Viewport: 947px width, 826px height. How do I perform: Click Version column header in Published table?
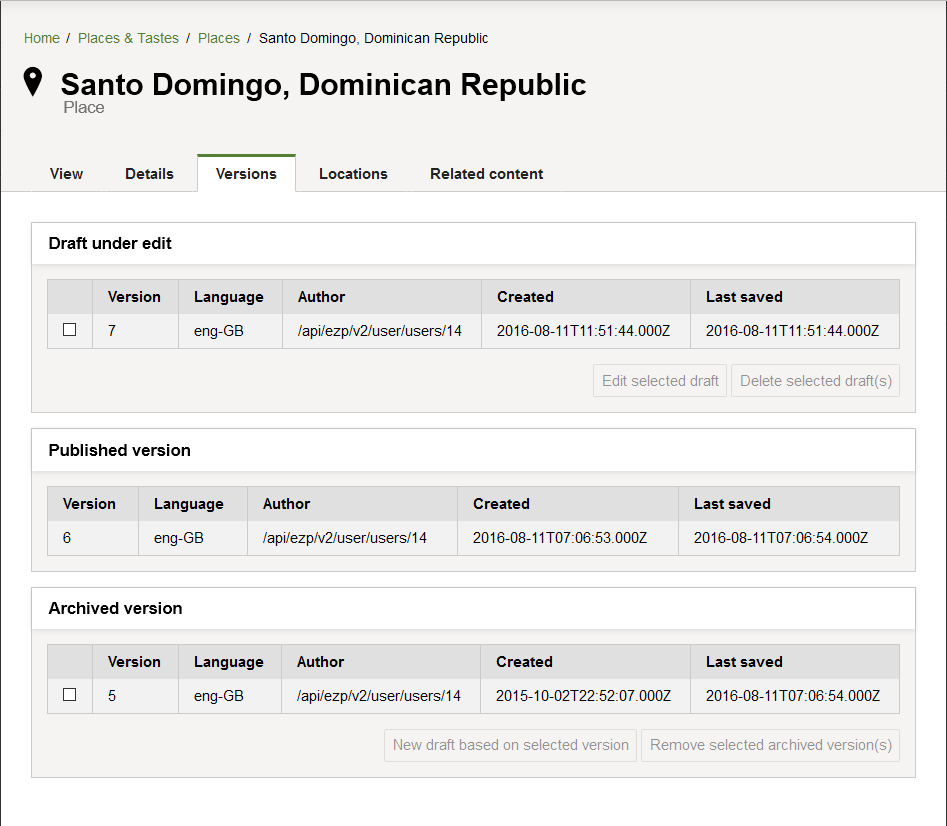click(x=89, y=504)
